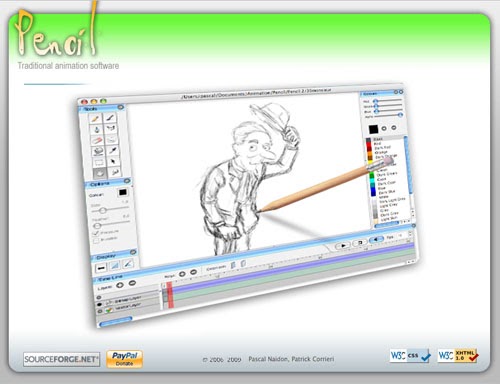Toggle the Pressure checkbox

pyautogui.click(x=96, y=233)
